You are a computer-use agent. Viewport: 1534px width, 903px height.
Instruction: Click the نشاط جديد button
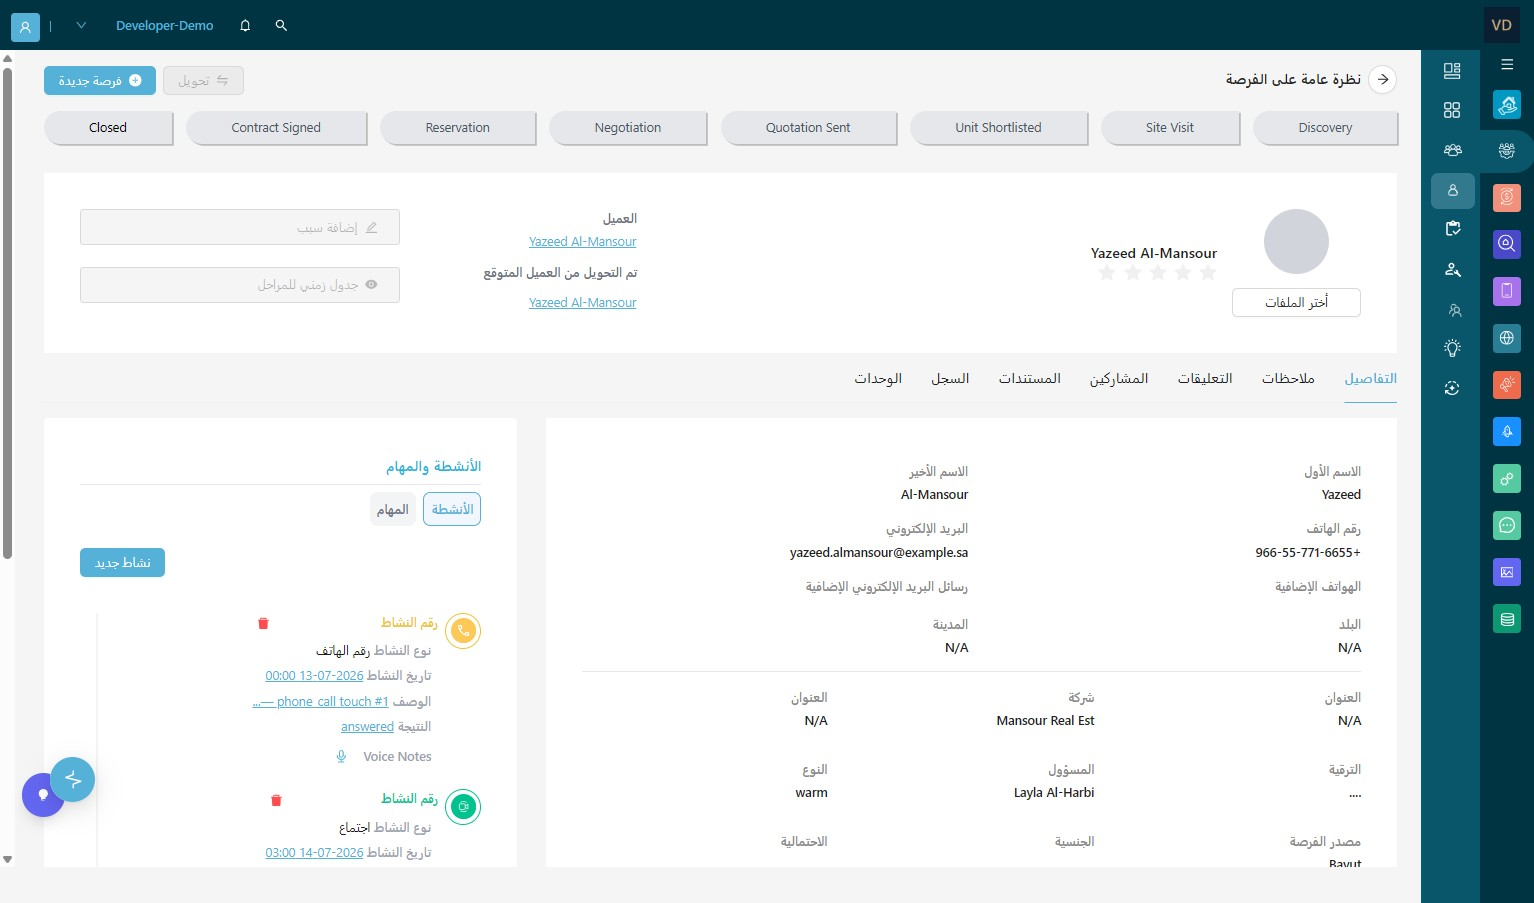pyautogui.click(x=122, y=563)
